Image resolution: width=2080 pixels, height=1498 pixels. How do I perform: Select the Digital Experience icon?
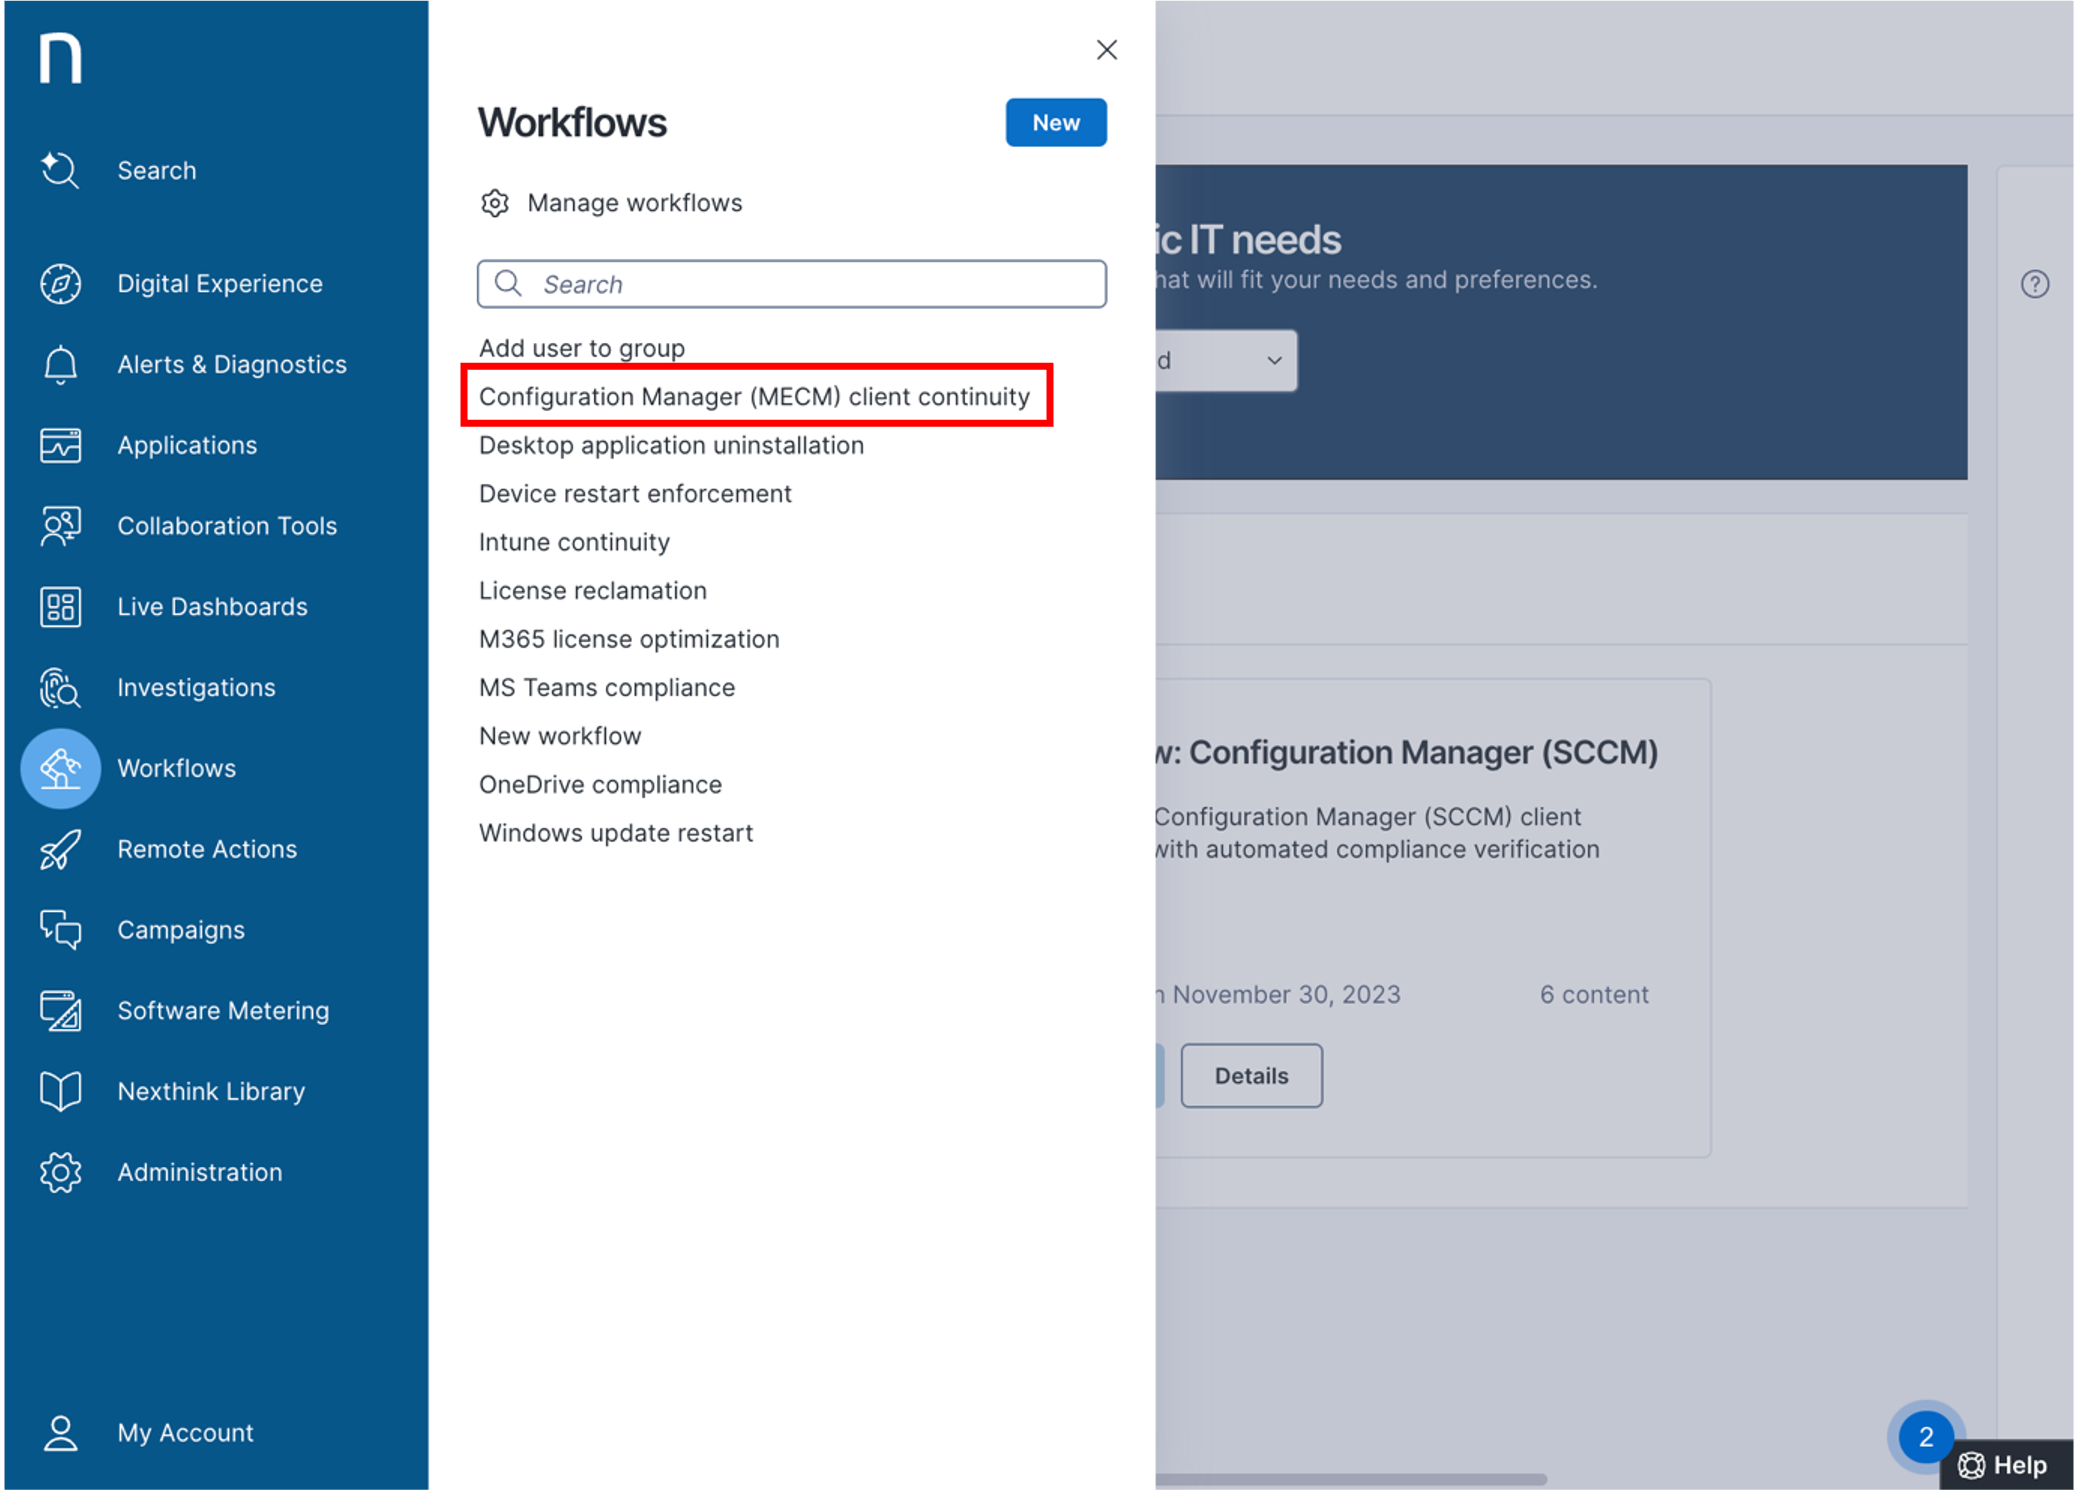click(60, 283)
